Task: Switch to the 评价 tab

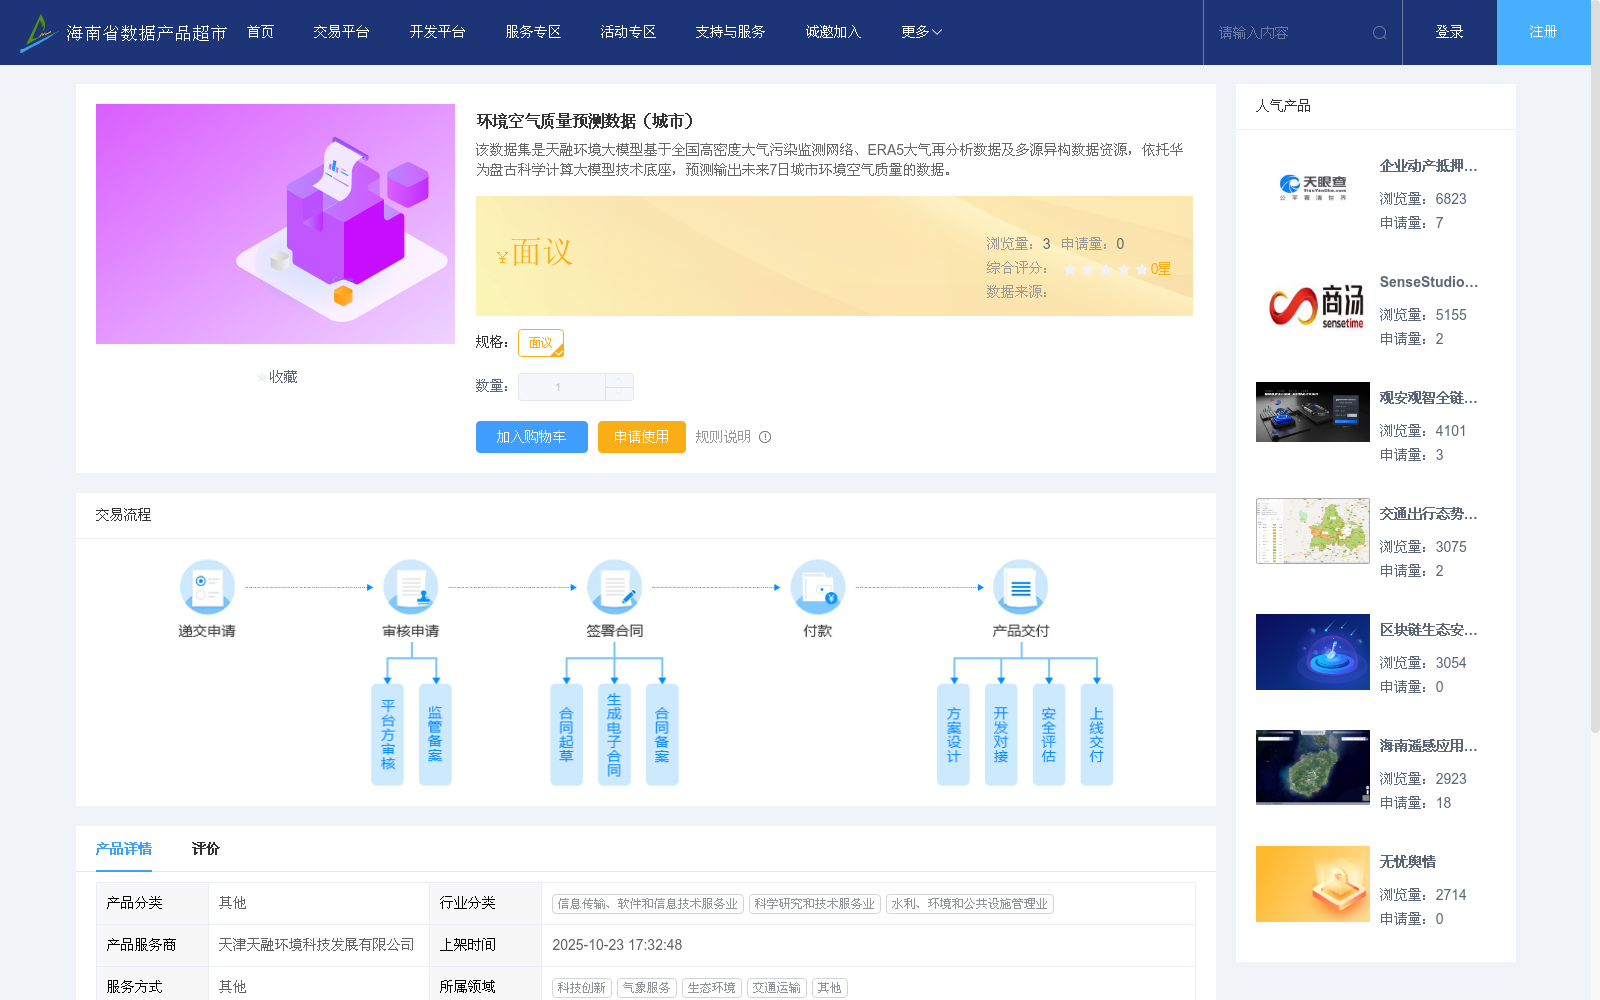Action: [206, 849]
